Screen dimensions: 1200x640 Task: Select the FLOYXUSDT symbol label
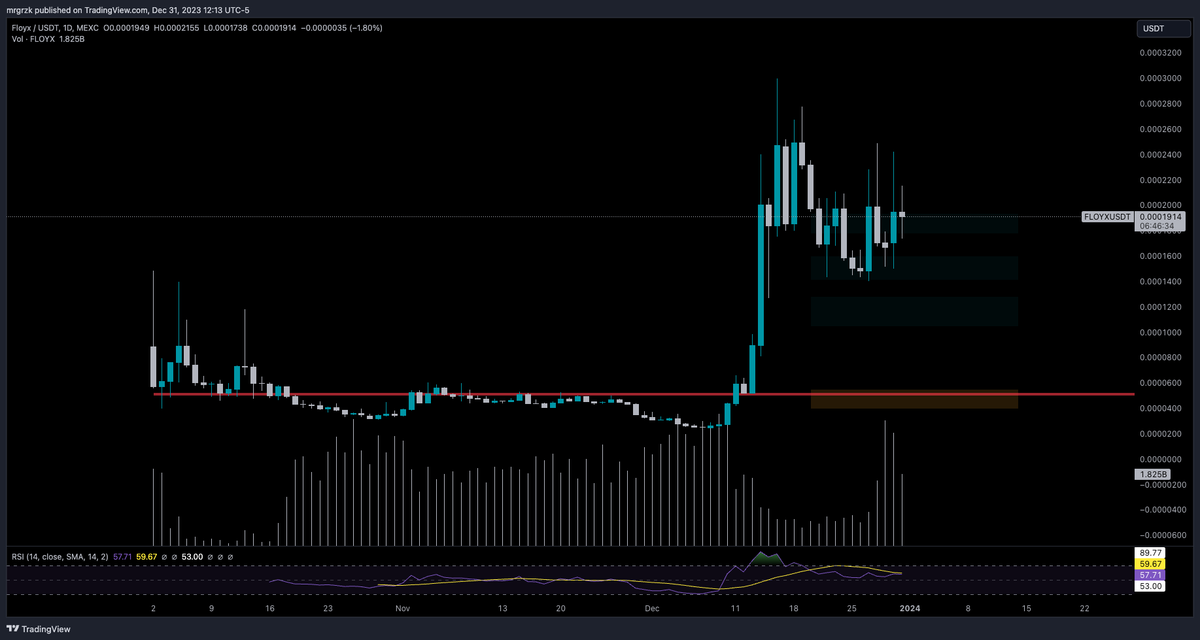(1108, 217)
